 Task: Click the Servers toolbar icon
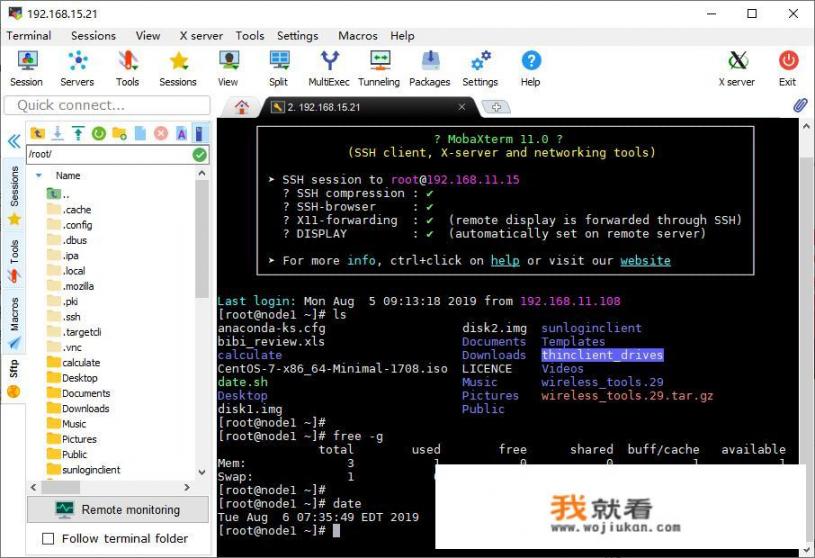click(77, 69)
